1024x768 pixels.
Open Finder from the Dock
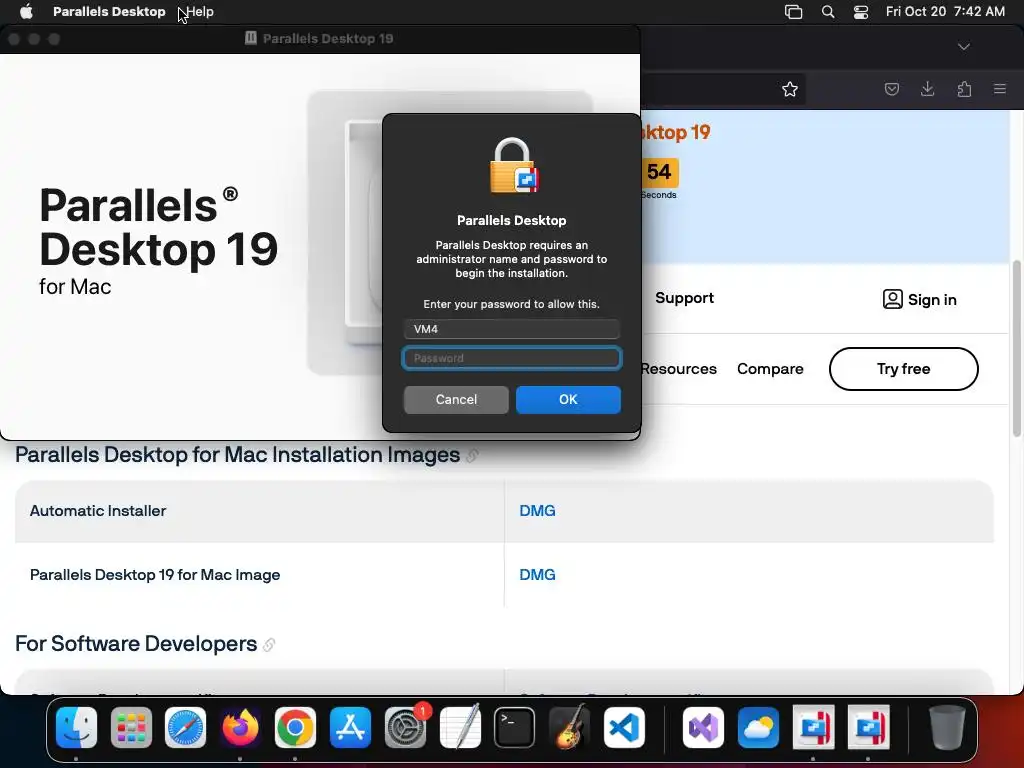coord(76,727)
